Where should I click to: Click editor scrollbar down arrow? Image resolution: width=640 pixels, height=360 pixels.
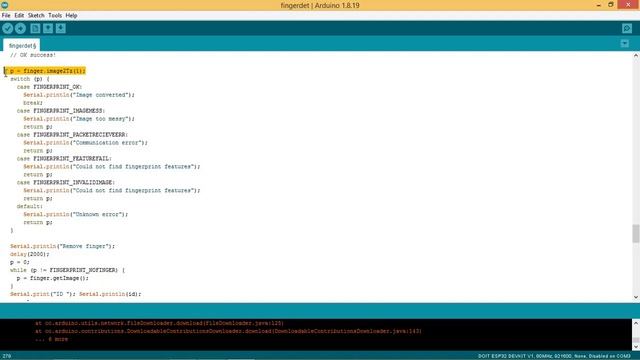(x=636, y=297)
